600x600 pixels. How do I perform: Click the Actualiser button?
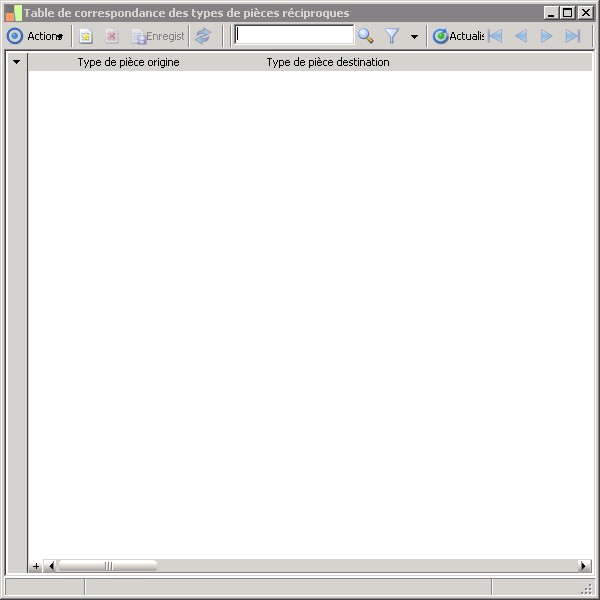[x=458, y=36]
